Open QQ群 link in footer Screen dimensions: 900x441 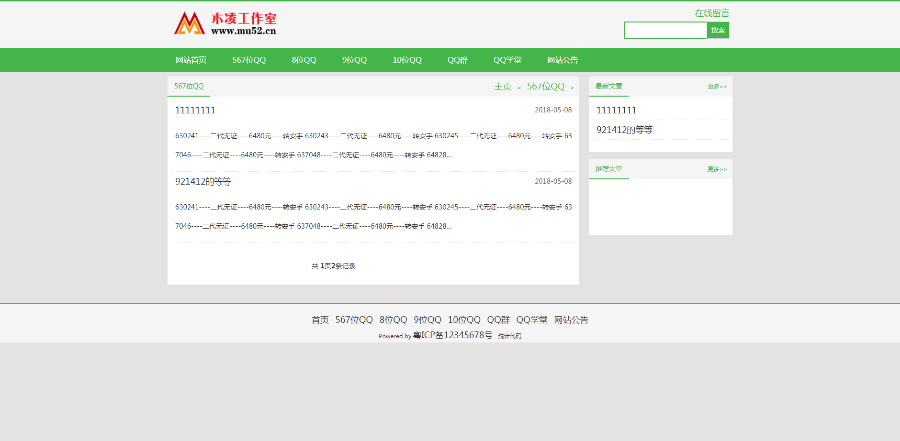[x=498, y=320]
